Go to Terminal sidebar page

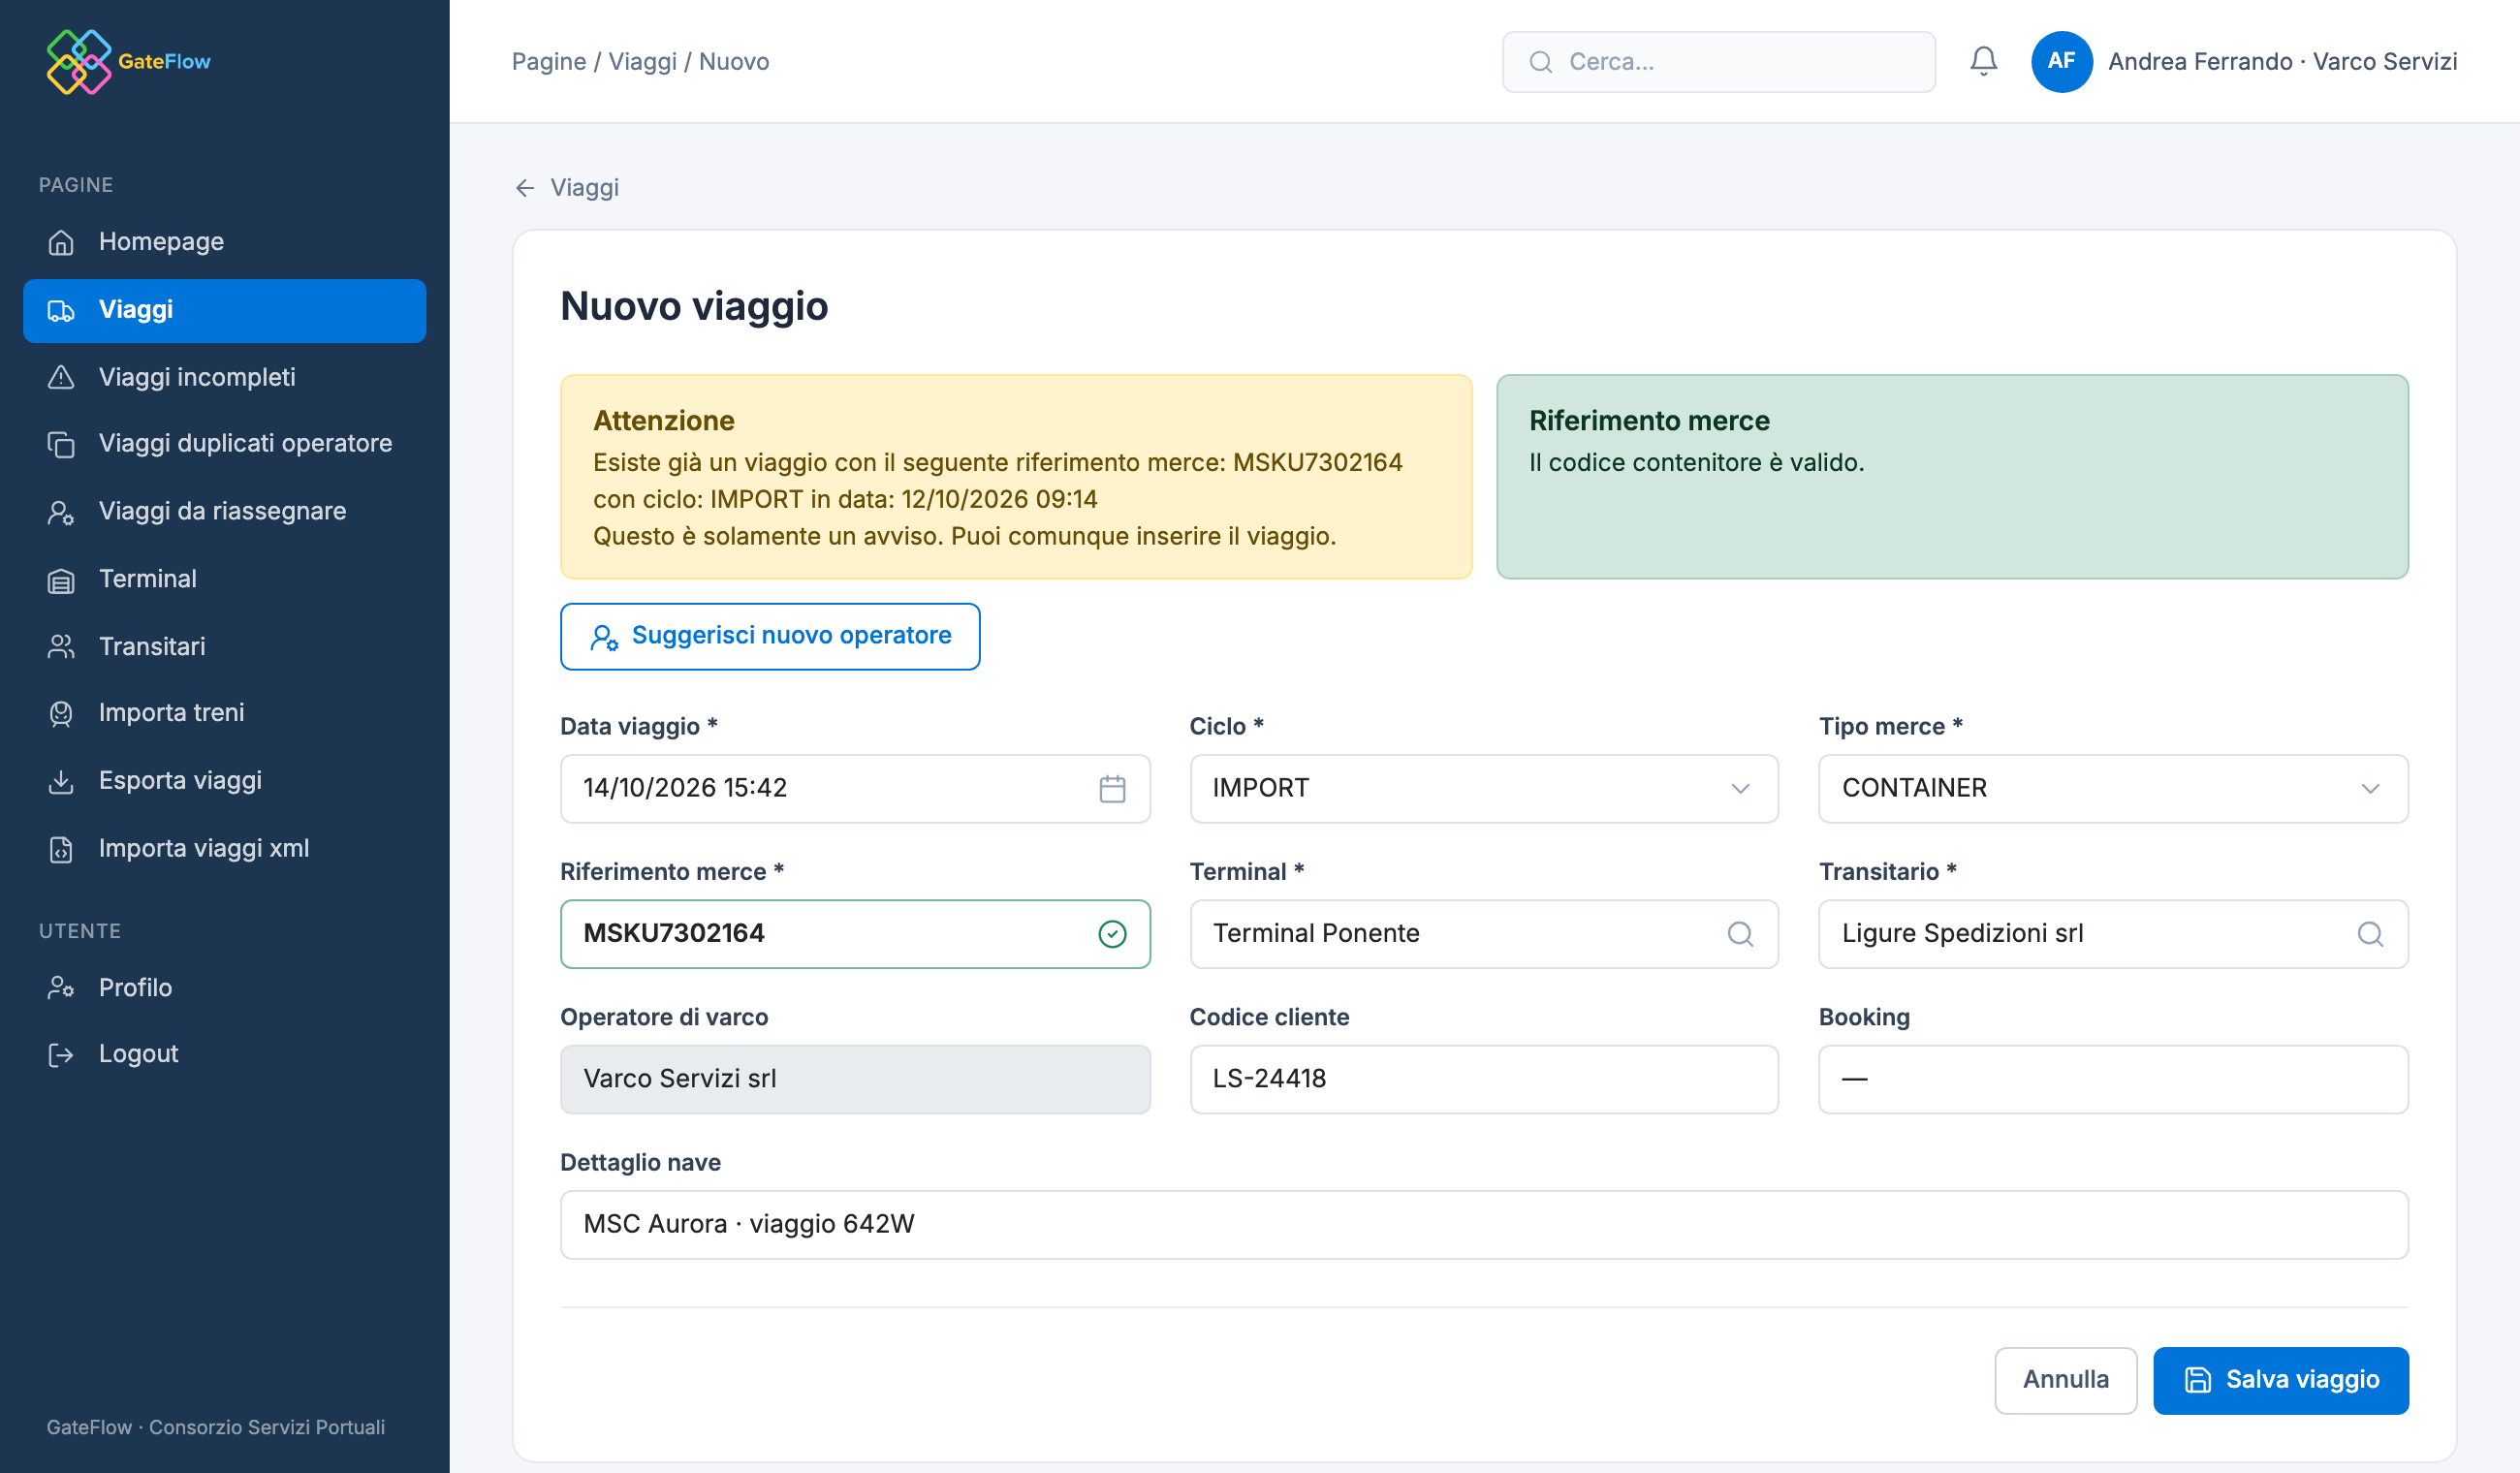[224, 579]
